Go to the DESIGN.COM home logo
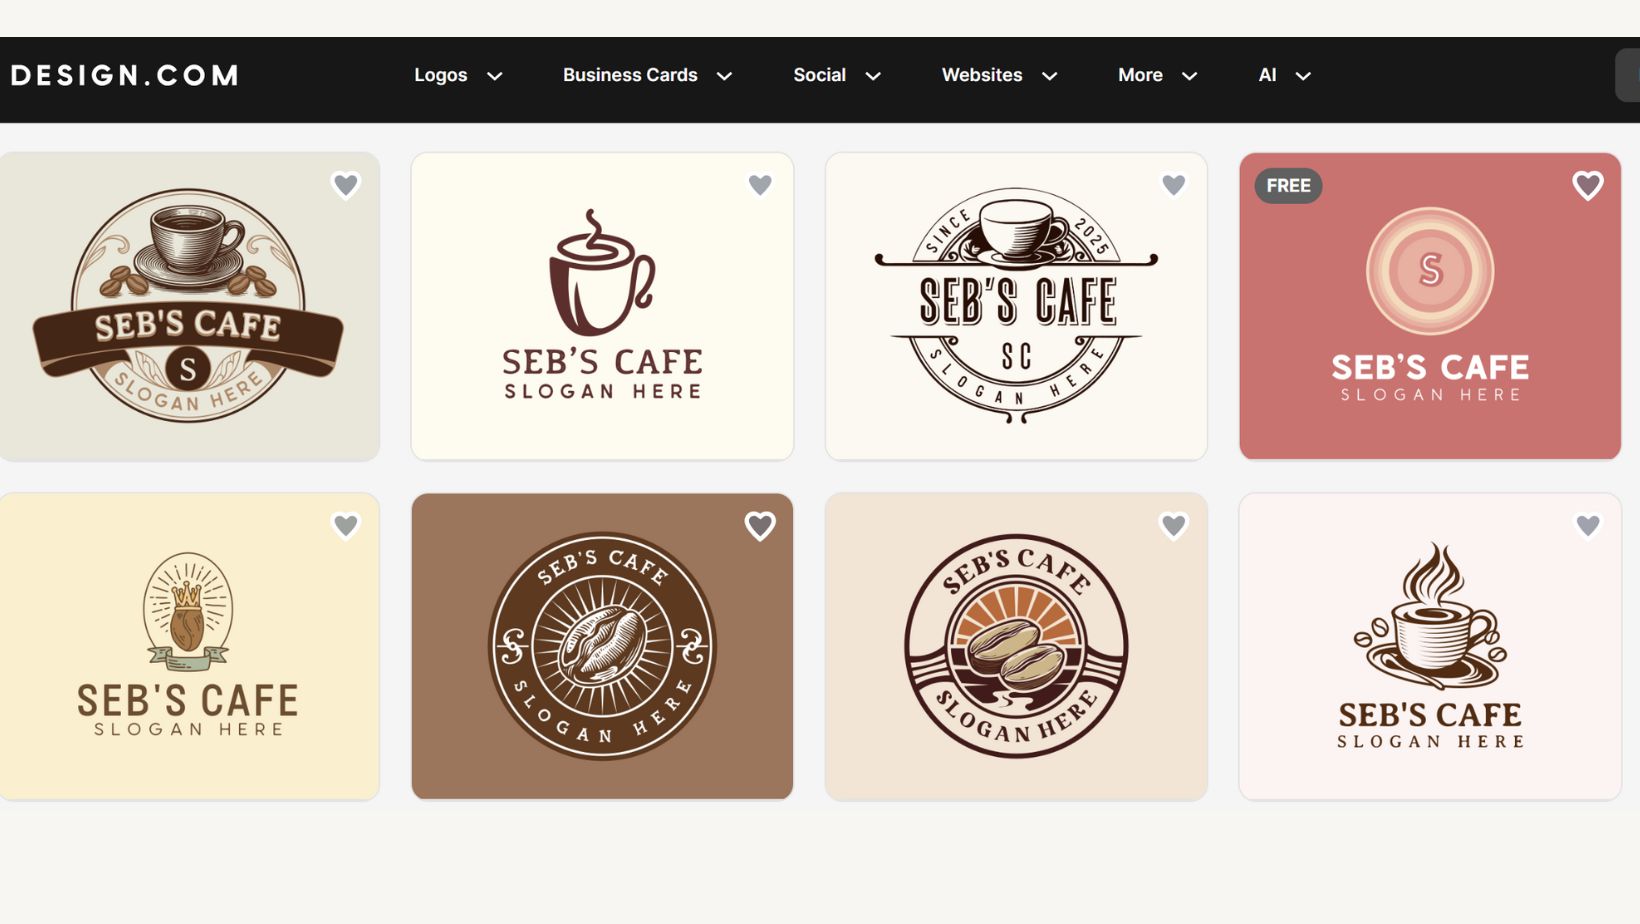 (125, 75)
